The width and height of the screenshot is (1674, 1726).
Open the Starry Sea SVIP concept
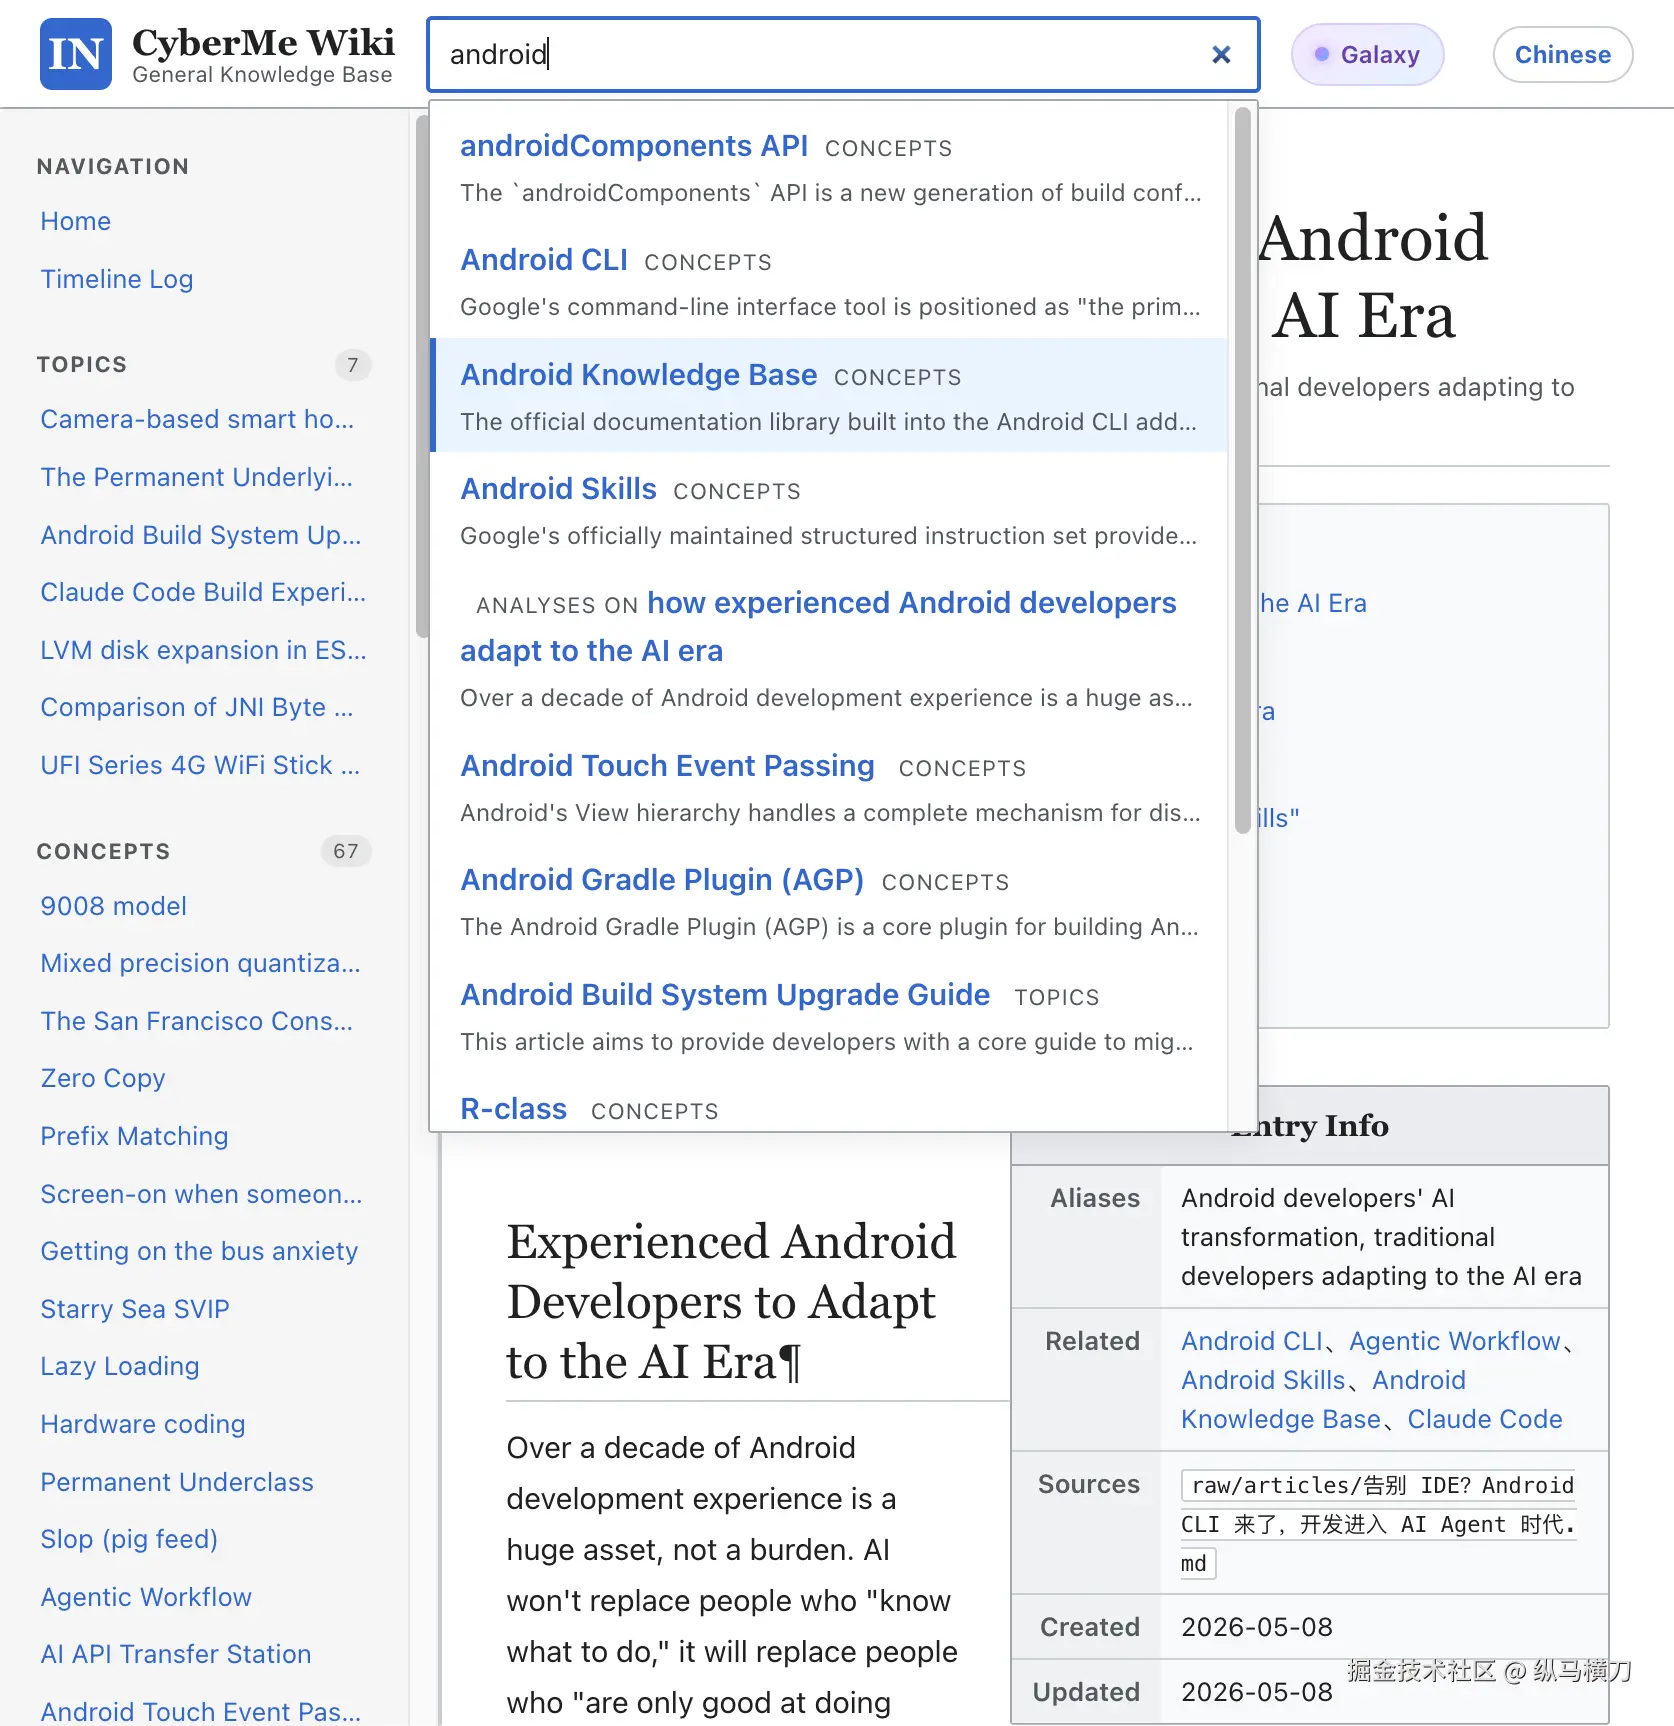click(135, 1309)
